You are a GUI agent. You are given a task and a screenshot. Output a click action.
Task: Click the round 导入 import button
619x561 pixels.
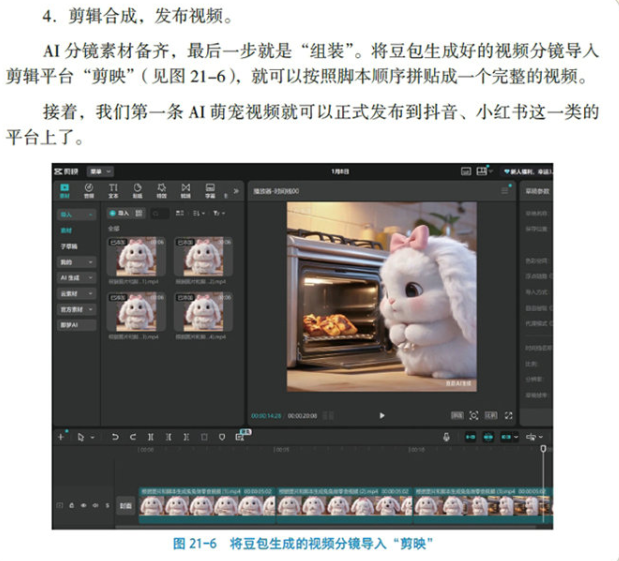(x=120, y=213)
